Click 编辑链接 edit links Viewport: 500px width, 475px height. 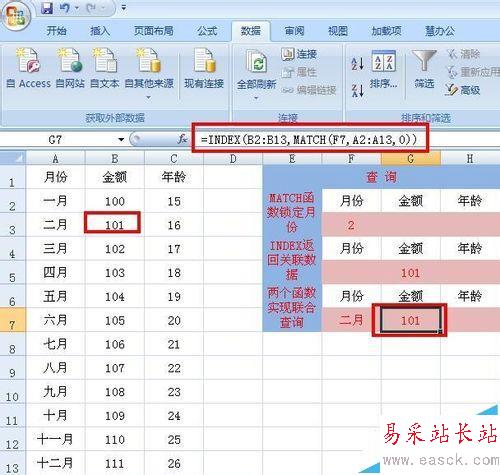tap(309, 90)
